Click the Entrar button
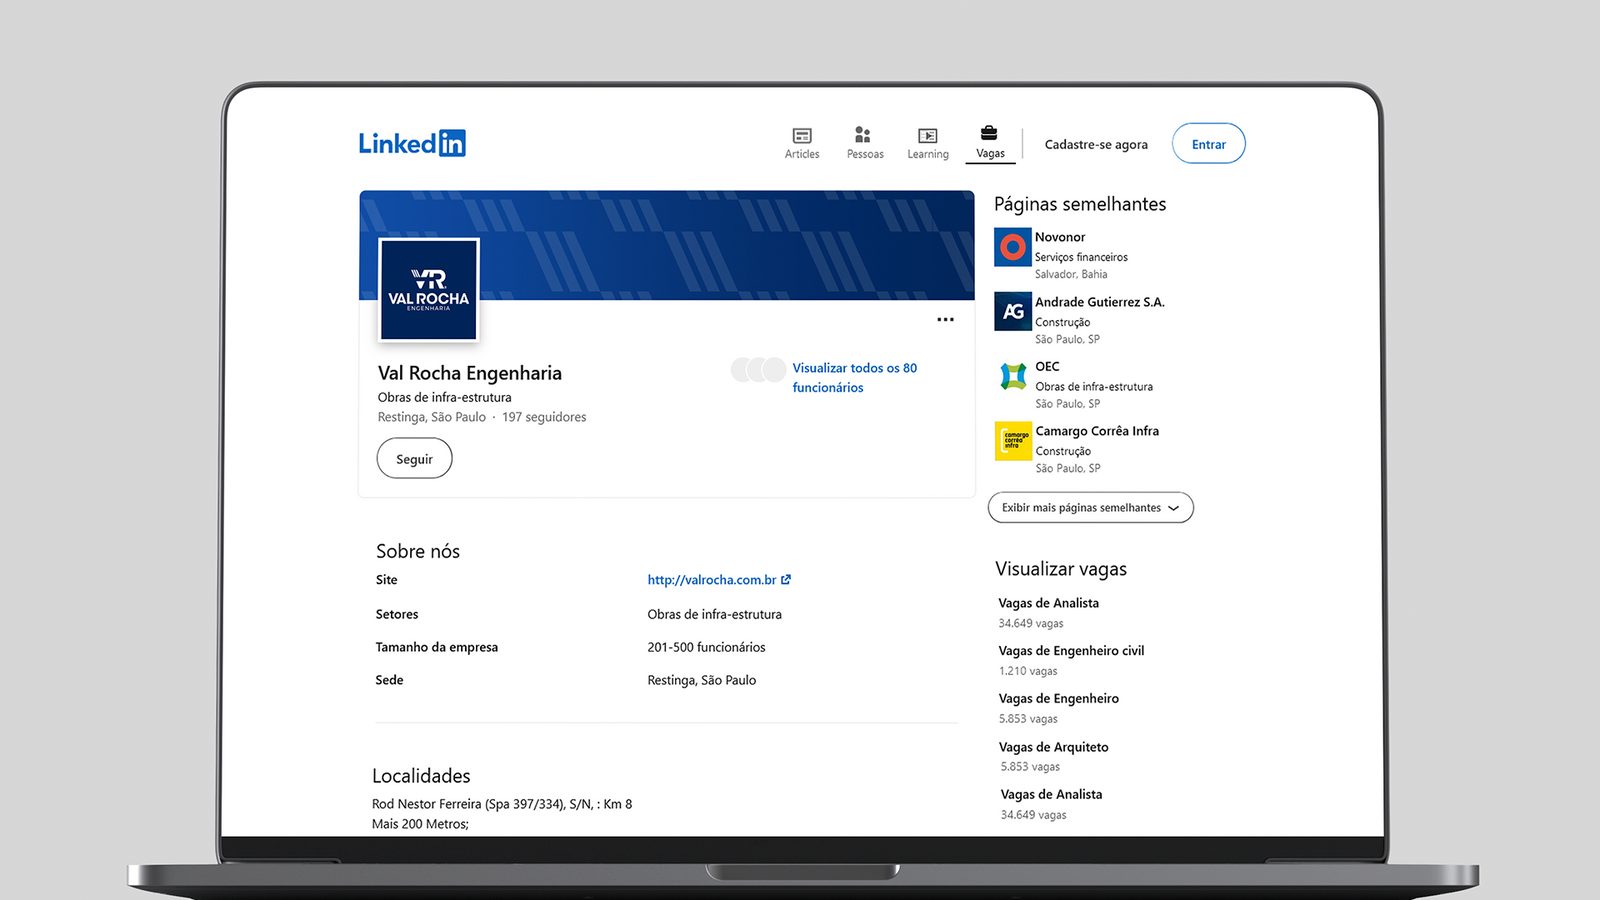1600x900 pixels. click(x=1208, y=143)
